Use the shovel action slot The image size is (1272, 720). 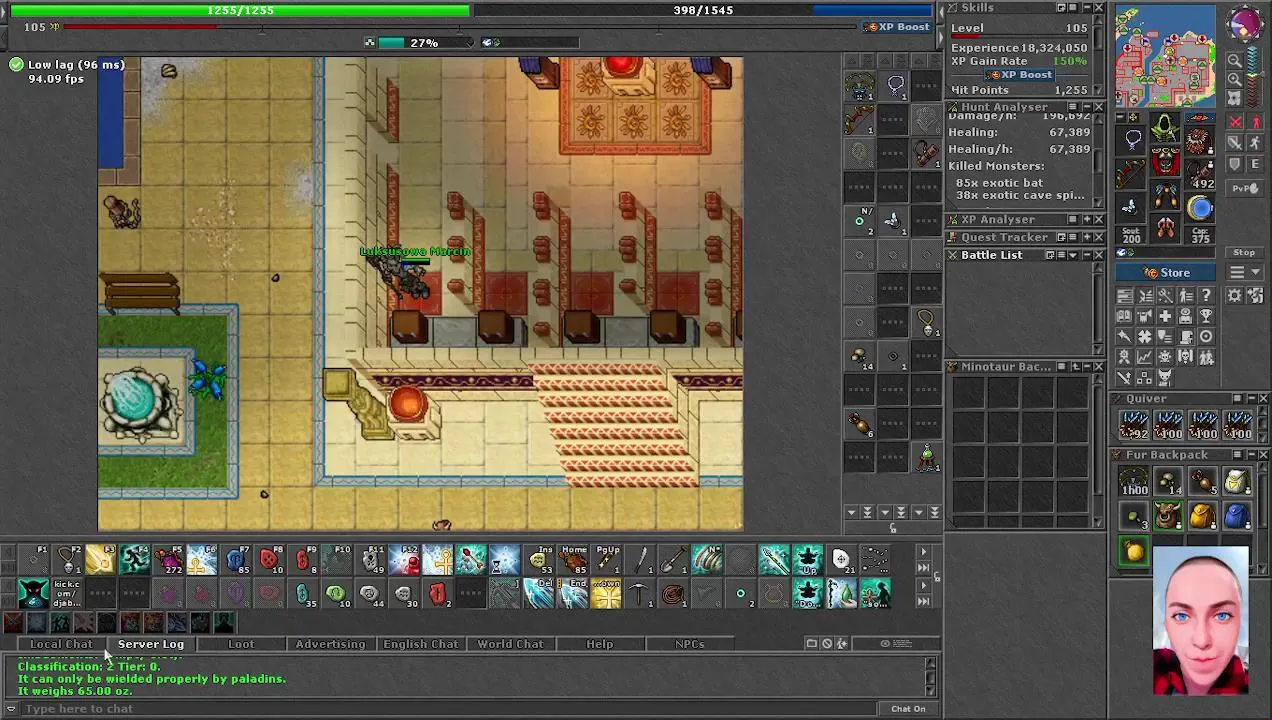tap(672, 560)
